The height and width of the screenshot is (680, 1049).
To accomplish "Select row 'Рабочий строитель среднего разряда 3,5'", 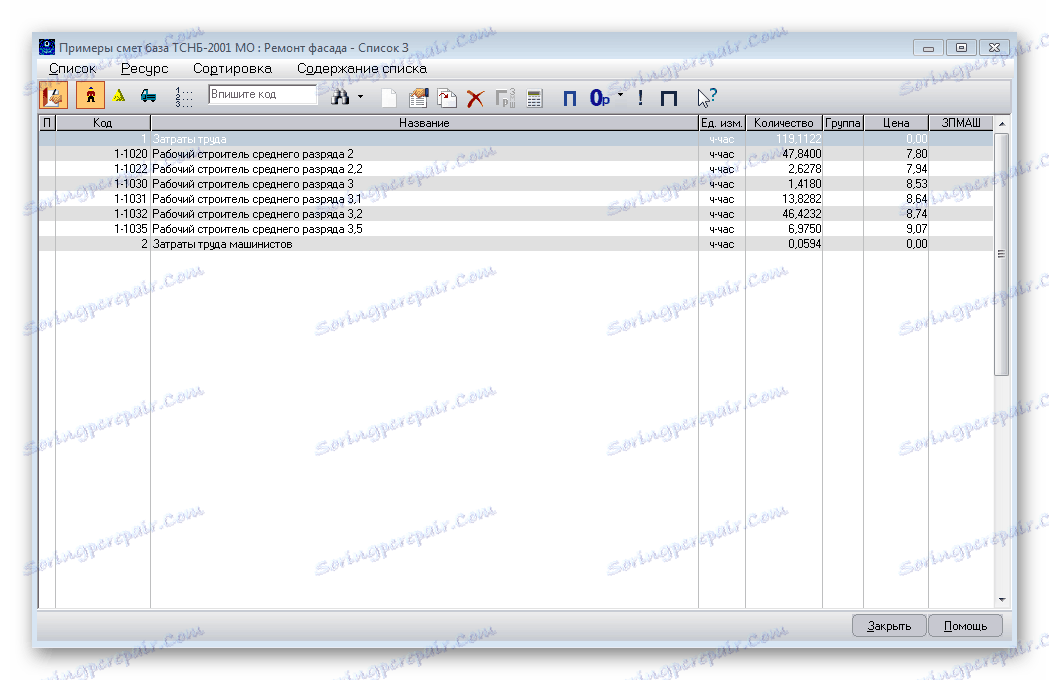I will 516,229.
